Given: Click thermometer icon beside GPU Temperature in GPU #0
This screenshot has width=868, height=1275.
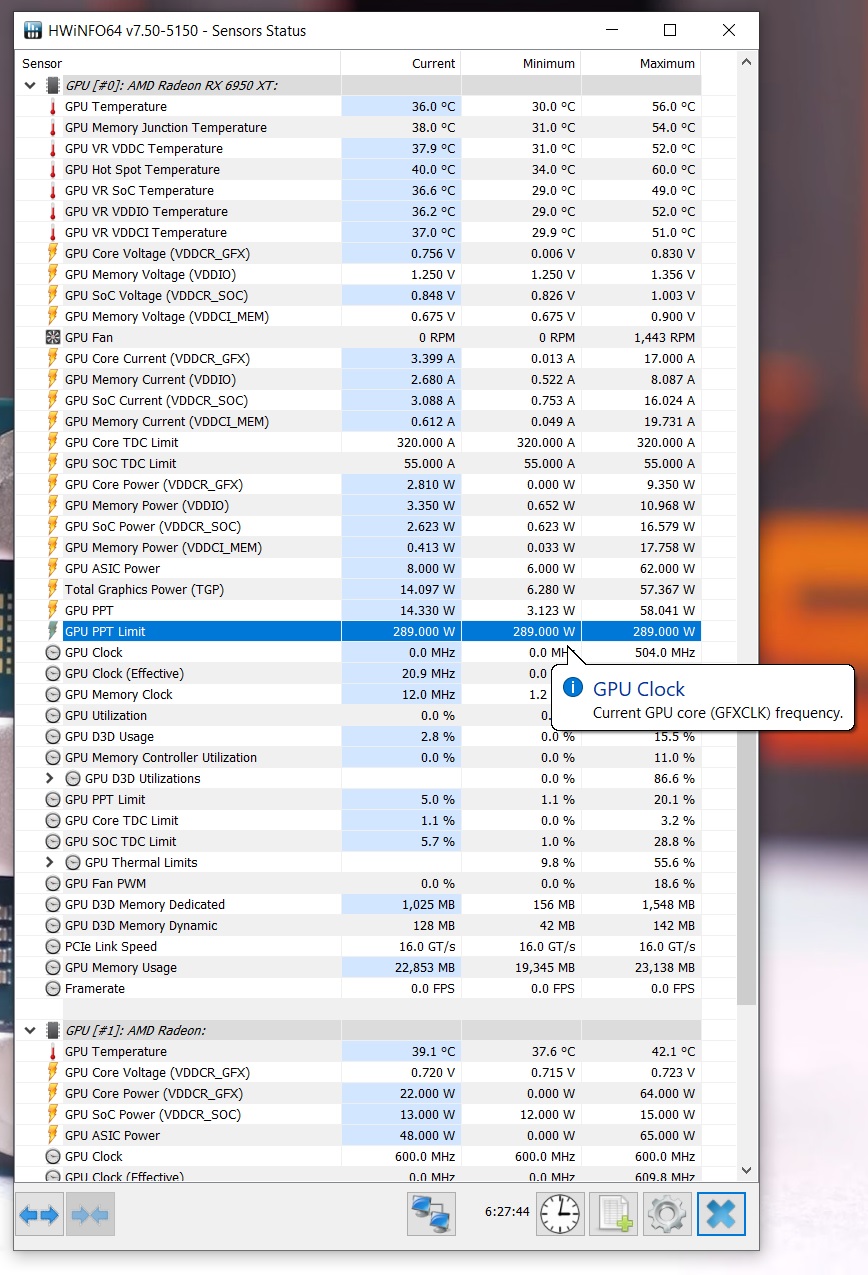Looking at the screenshot, I should point(53,106).
